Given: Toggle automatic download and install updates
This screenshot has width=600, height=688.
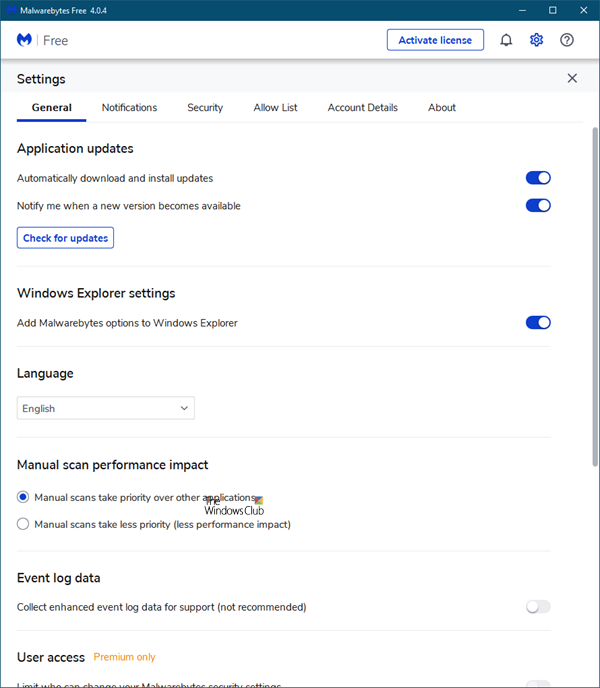Looking at the screenshot, I should coord(538,178).
